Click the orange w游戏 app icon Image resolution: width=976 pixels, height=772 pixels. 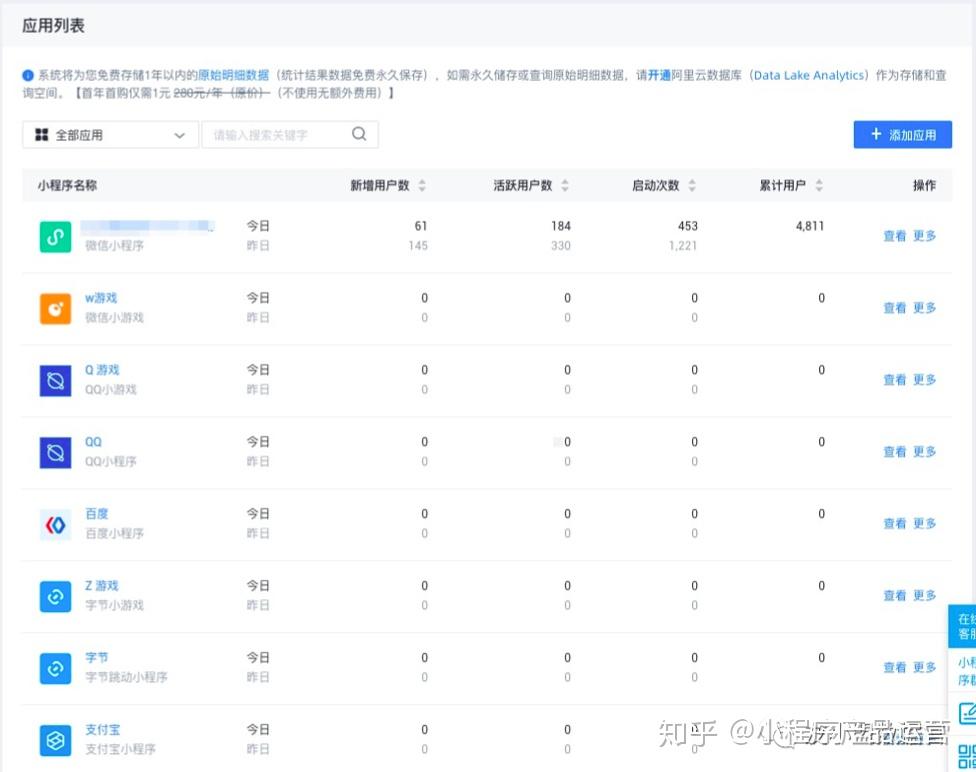point(55,309)
